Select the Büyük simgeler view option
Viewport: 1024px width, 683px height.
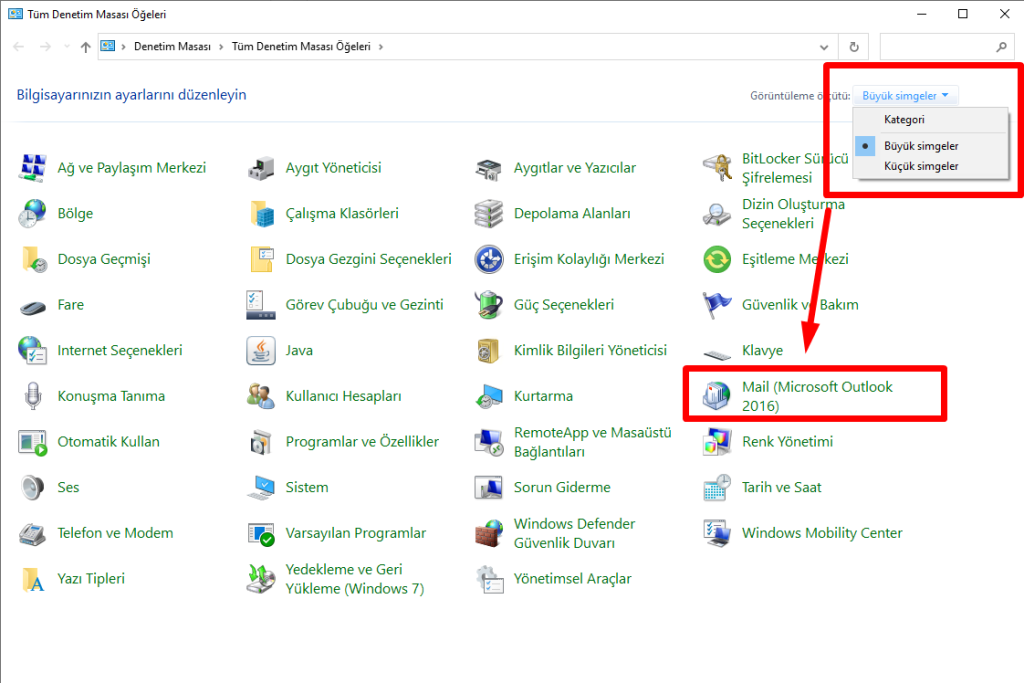coord(920,146)
